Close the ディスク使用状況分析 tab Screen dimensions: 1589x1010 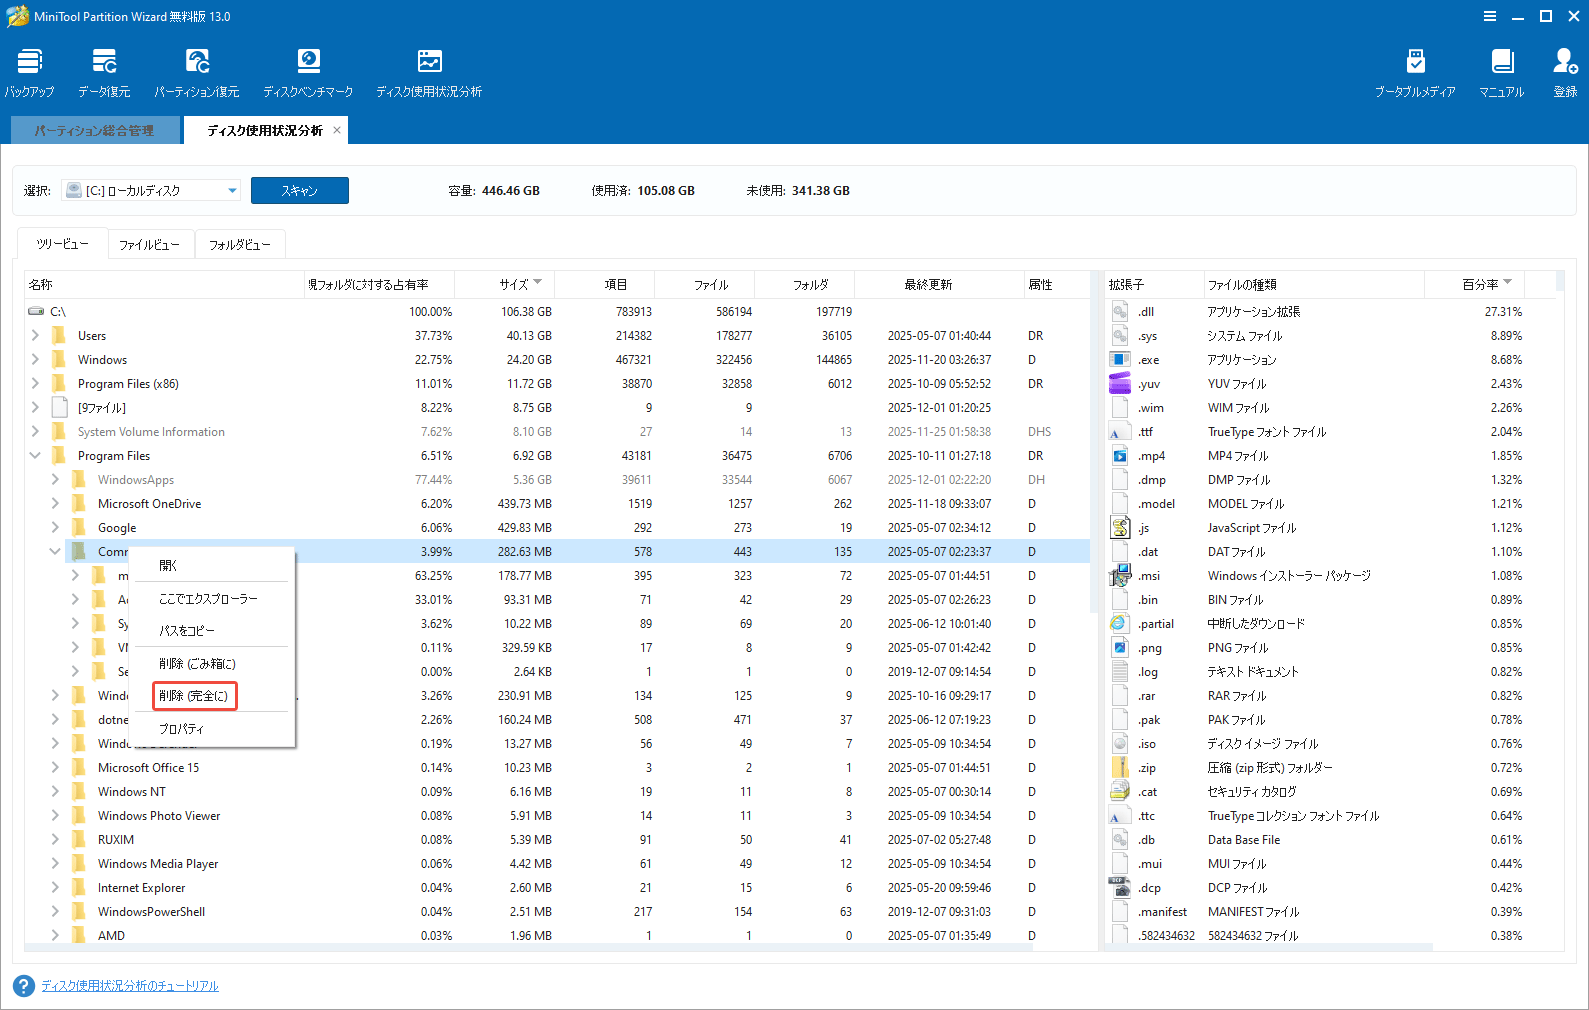point(337,130)
